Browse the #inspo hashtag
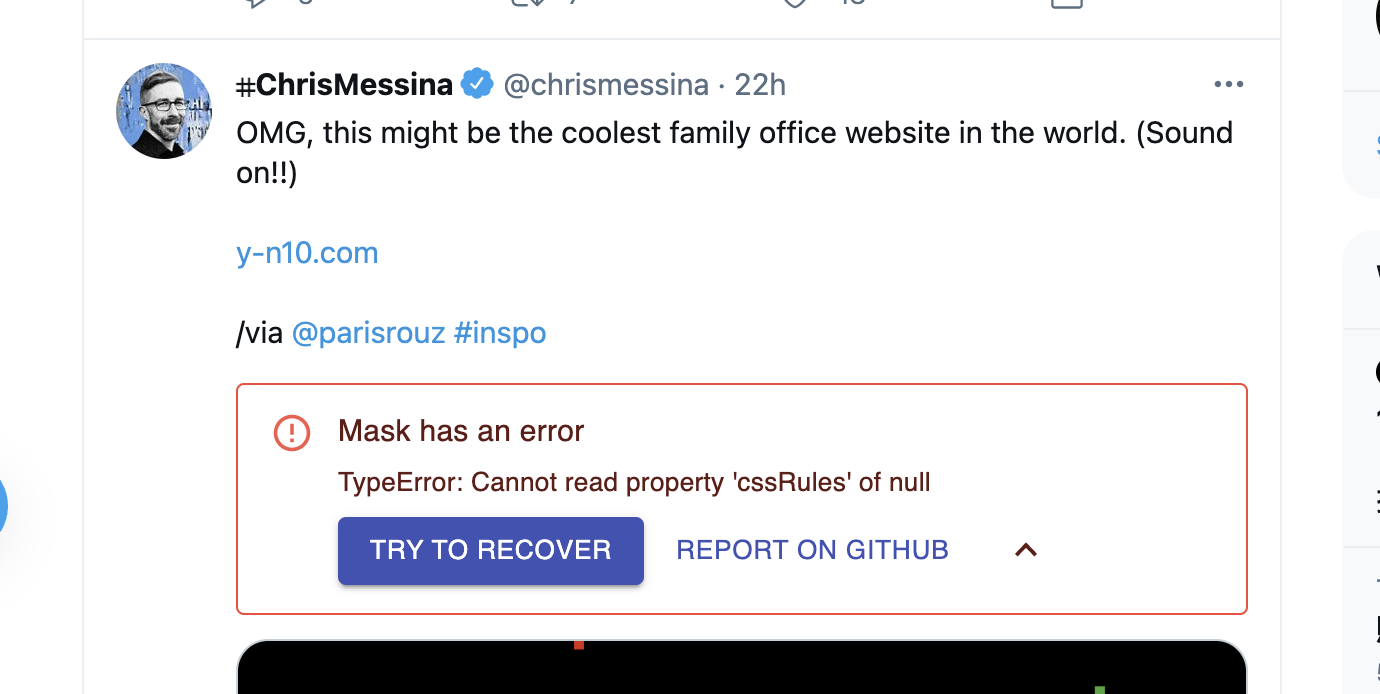1380x694 pixels. [499, 332]
